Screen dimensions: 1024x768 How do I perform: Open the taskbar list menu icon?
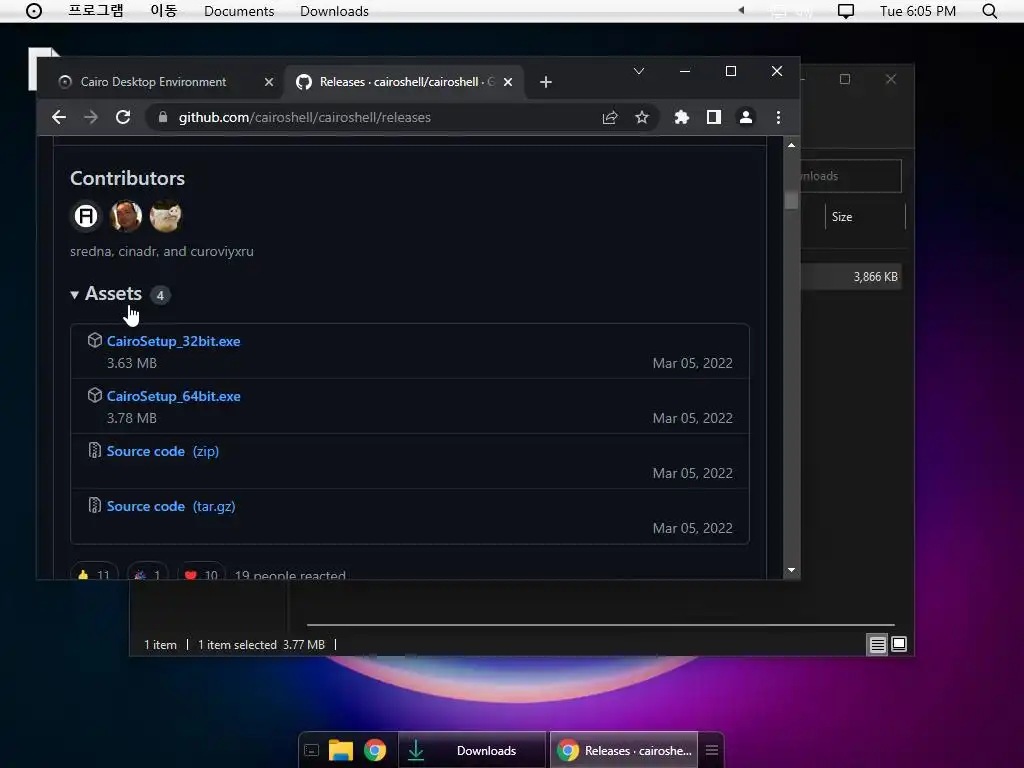point(712,750)
